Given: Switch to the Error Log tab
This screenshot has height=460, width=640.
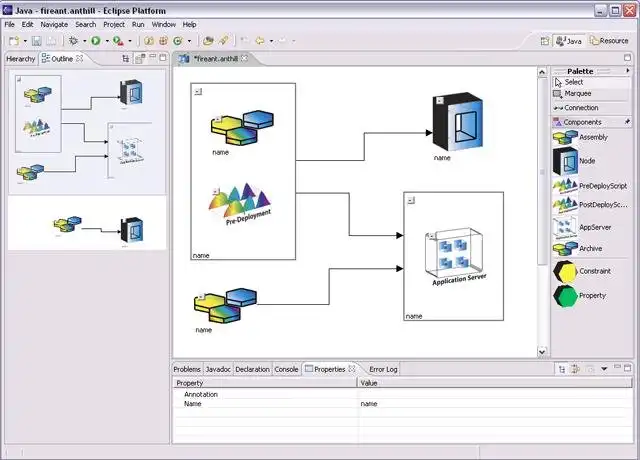Looking at the screenshot, I should pyautogui.click(x=383, y=369).
